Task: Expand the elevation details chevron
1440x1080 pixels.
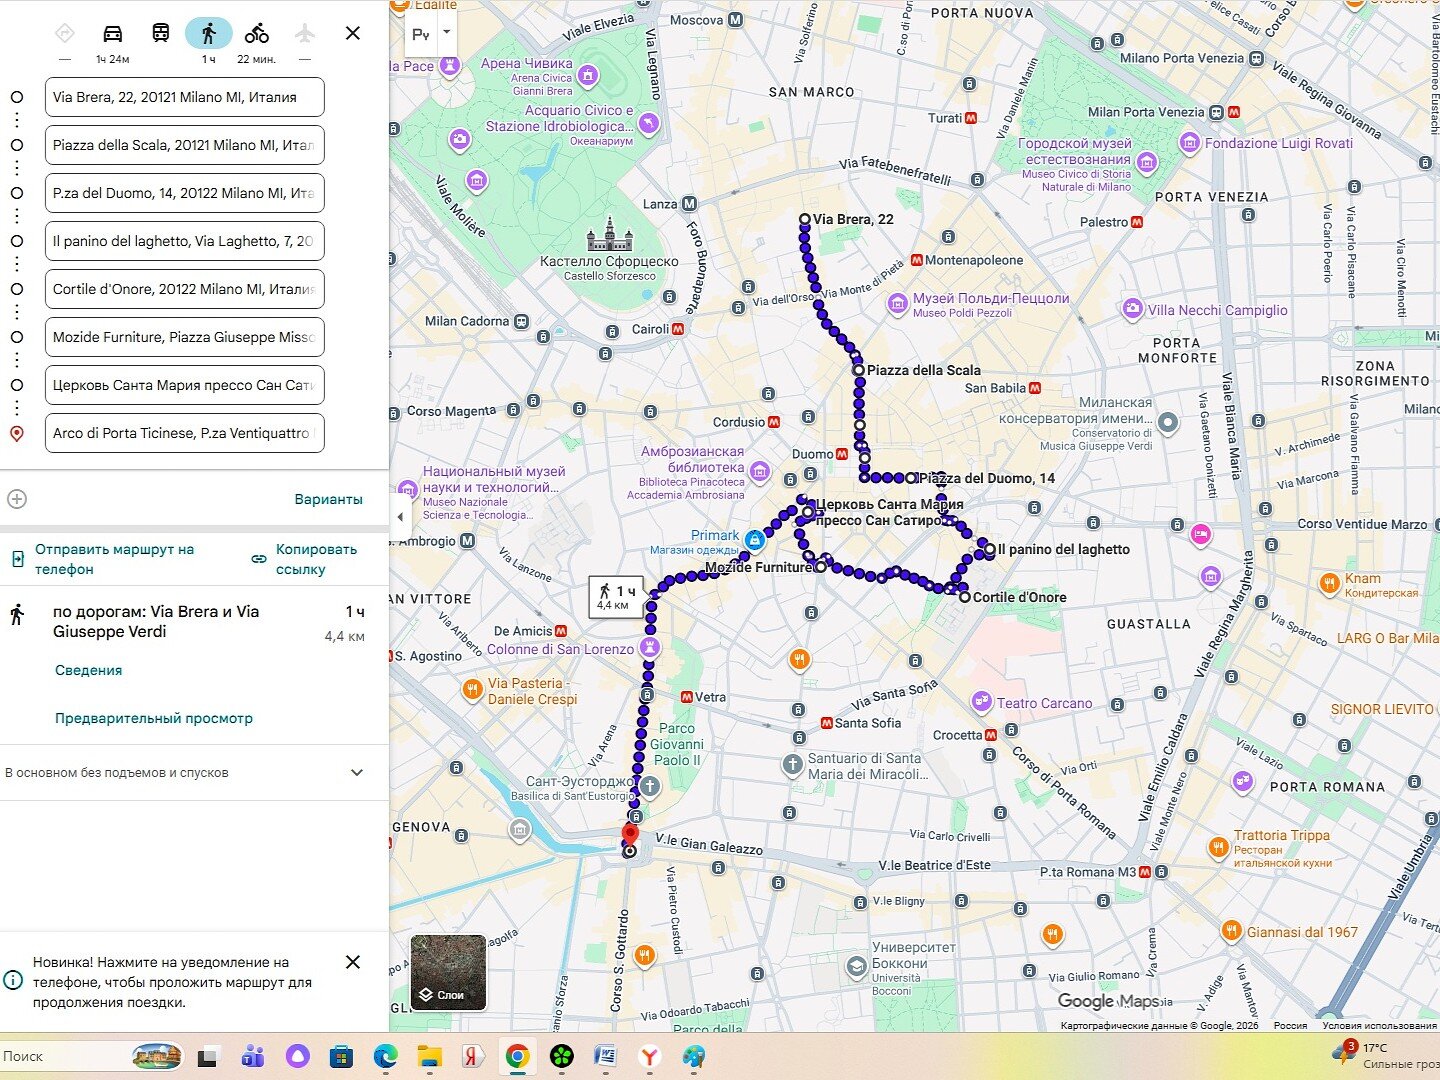Action: coord(357,773)
